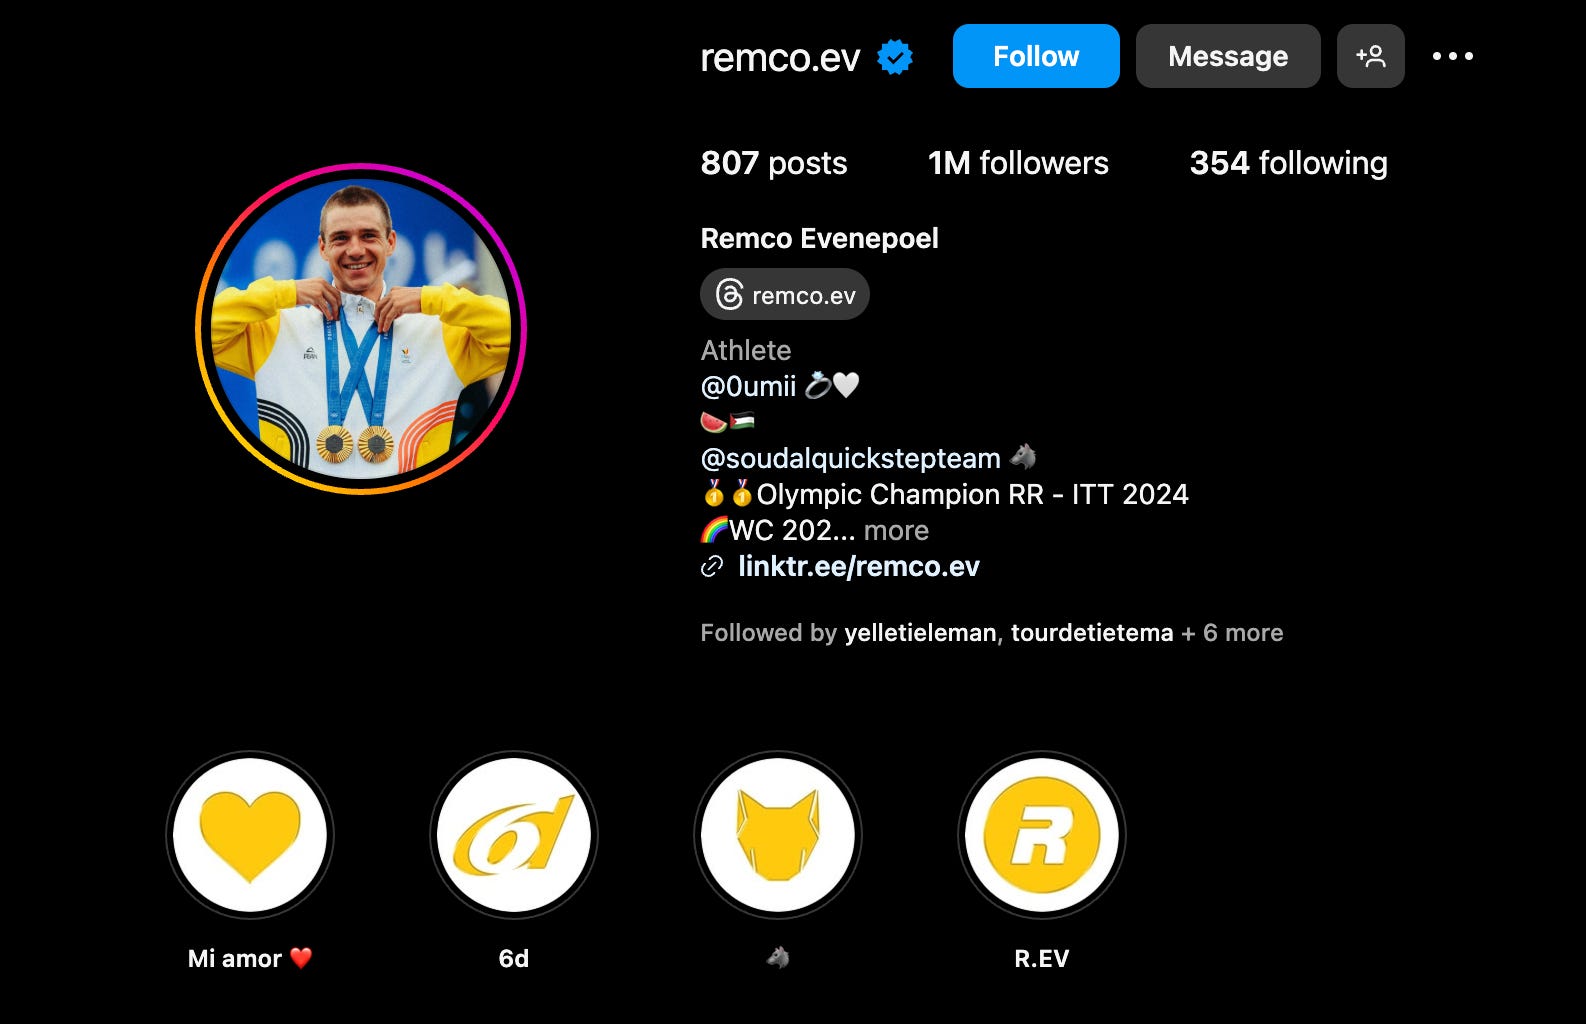The height and width of the screenshot is (1024, 1586).
Task: Open the yellow heart Mi amor highlight
Action: coord(250,835)
